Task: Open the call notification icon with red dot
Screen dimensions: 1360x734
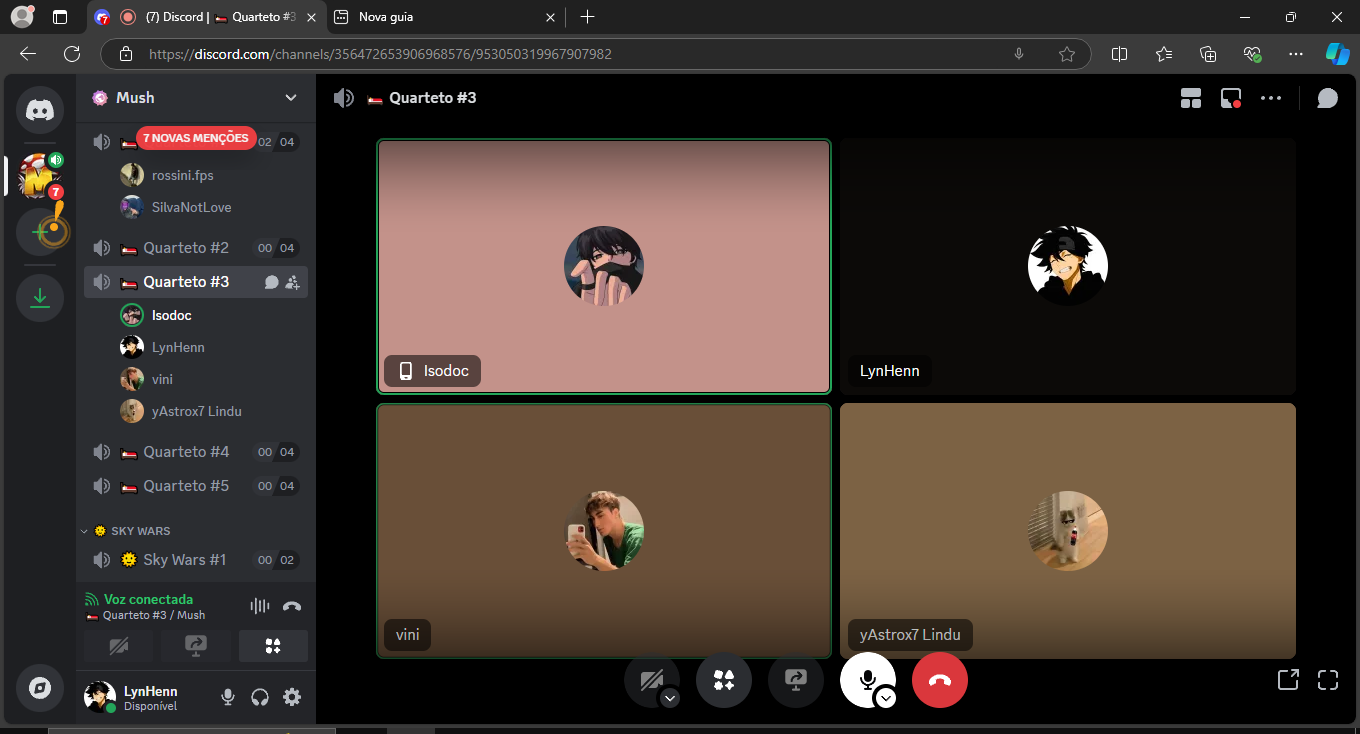Action: click(1231, 98)
